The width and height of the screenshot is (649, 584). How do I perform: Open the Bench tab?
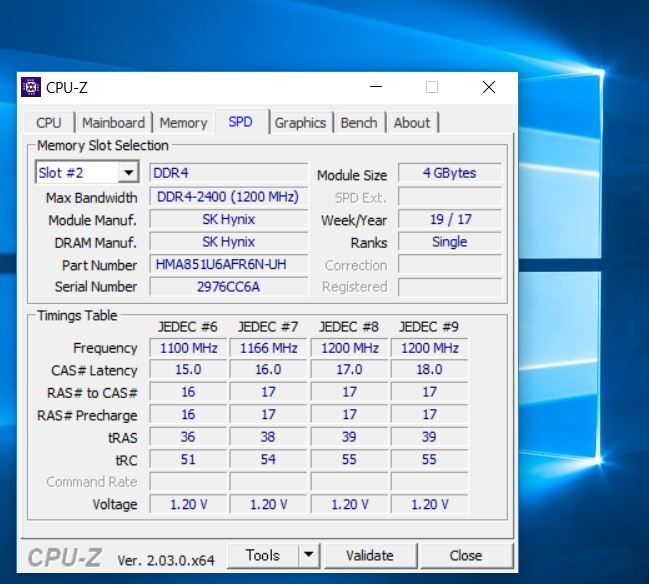point(359,123)
